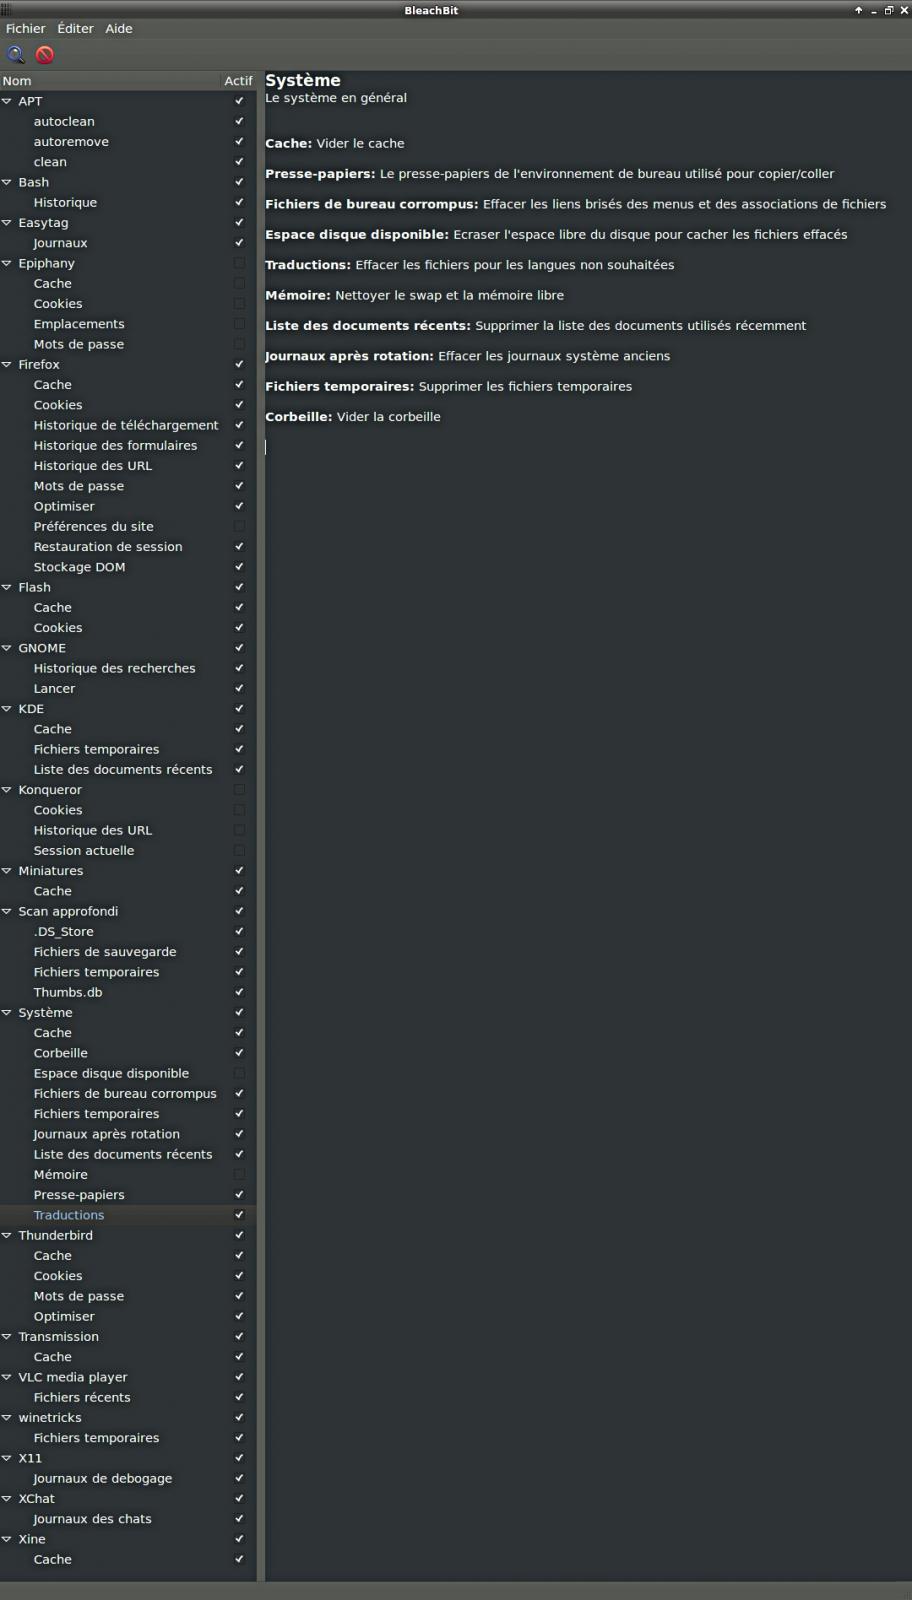Screen dimensions: 912x1600
Task: Collapse the Système group arrow
Action: click(x=7, y=1012)
